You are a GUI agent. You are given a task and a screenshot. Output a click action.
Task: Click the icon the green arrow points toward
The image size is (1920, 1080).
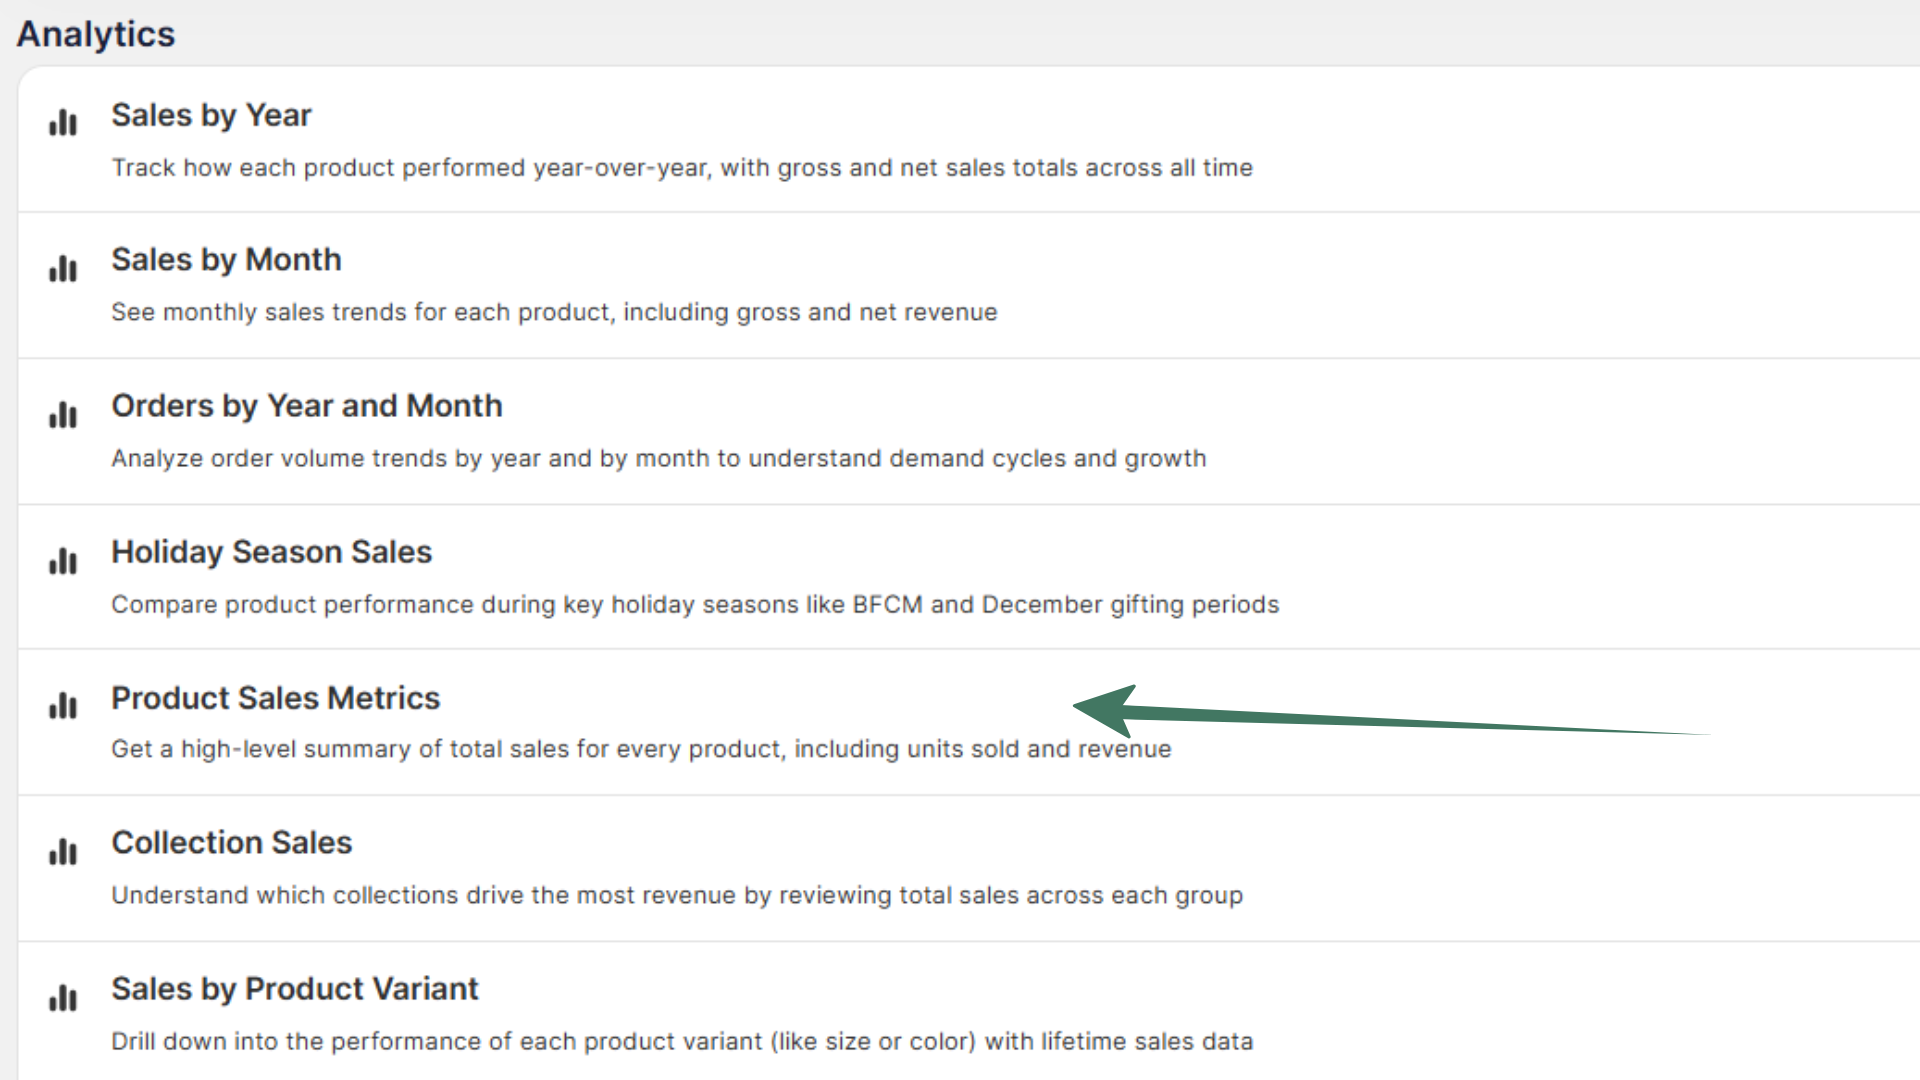coord(62,706)
